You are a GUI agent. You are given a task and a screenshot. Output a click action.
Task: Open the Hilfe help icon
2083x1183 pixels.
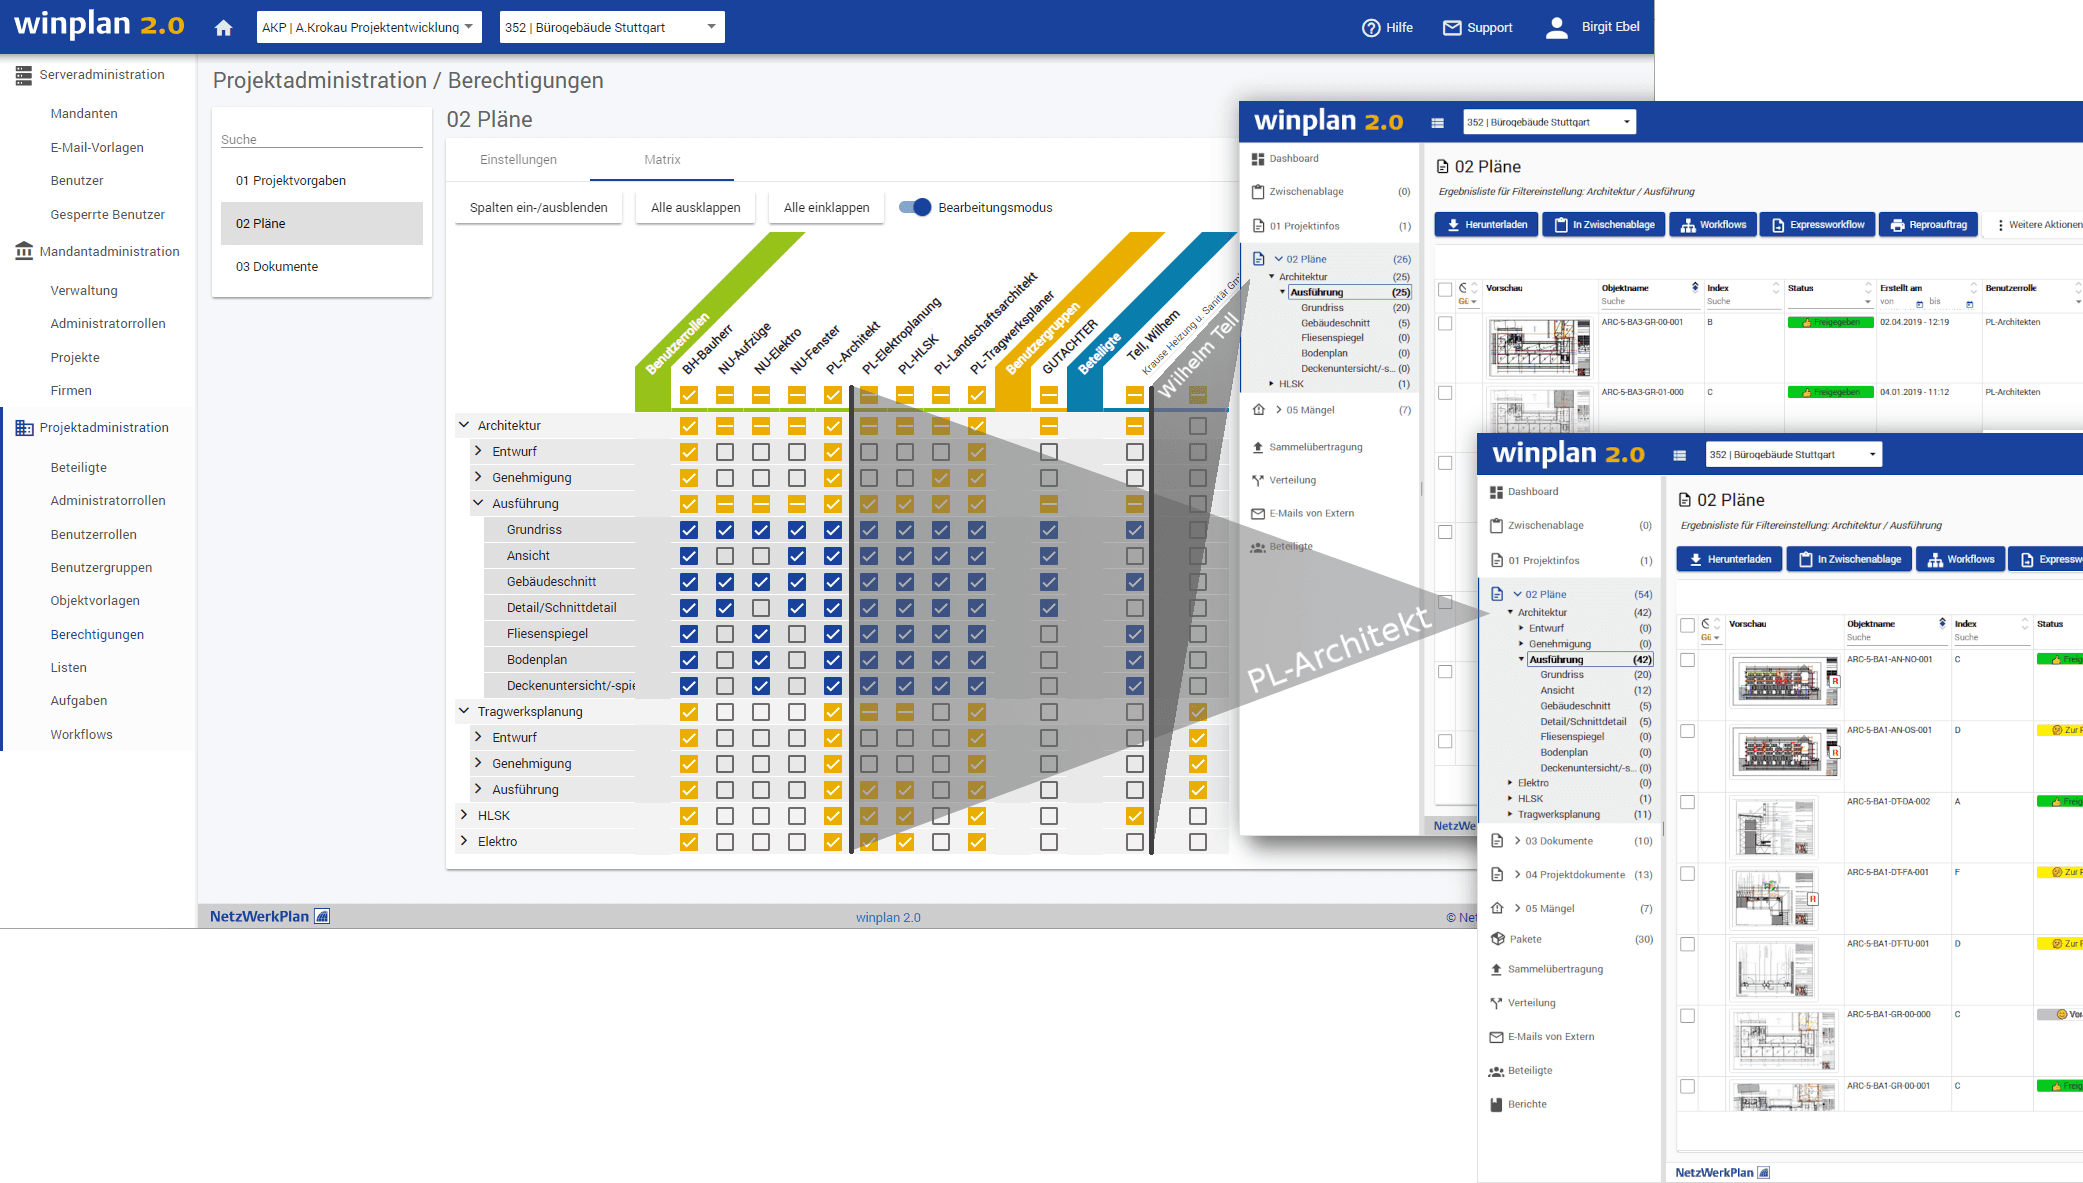(1371, 28)
